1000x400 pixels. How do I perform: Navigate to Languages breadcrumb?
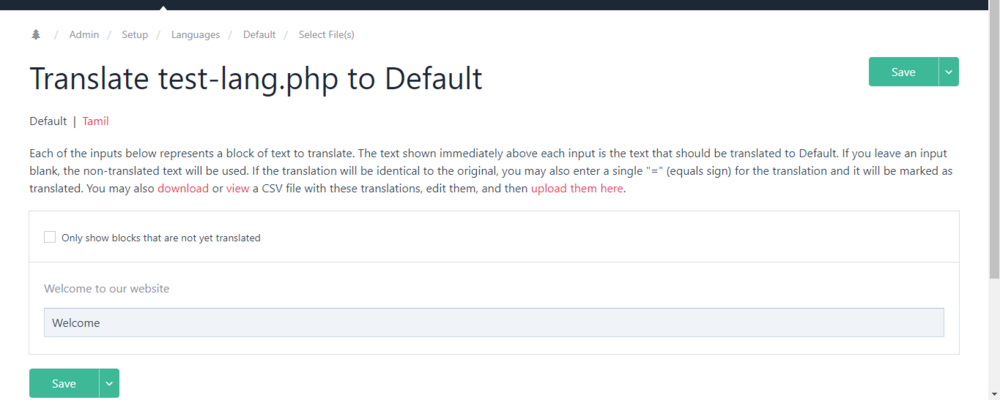tap(195, 35)
